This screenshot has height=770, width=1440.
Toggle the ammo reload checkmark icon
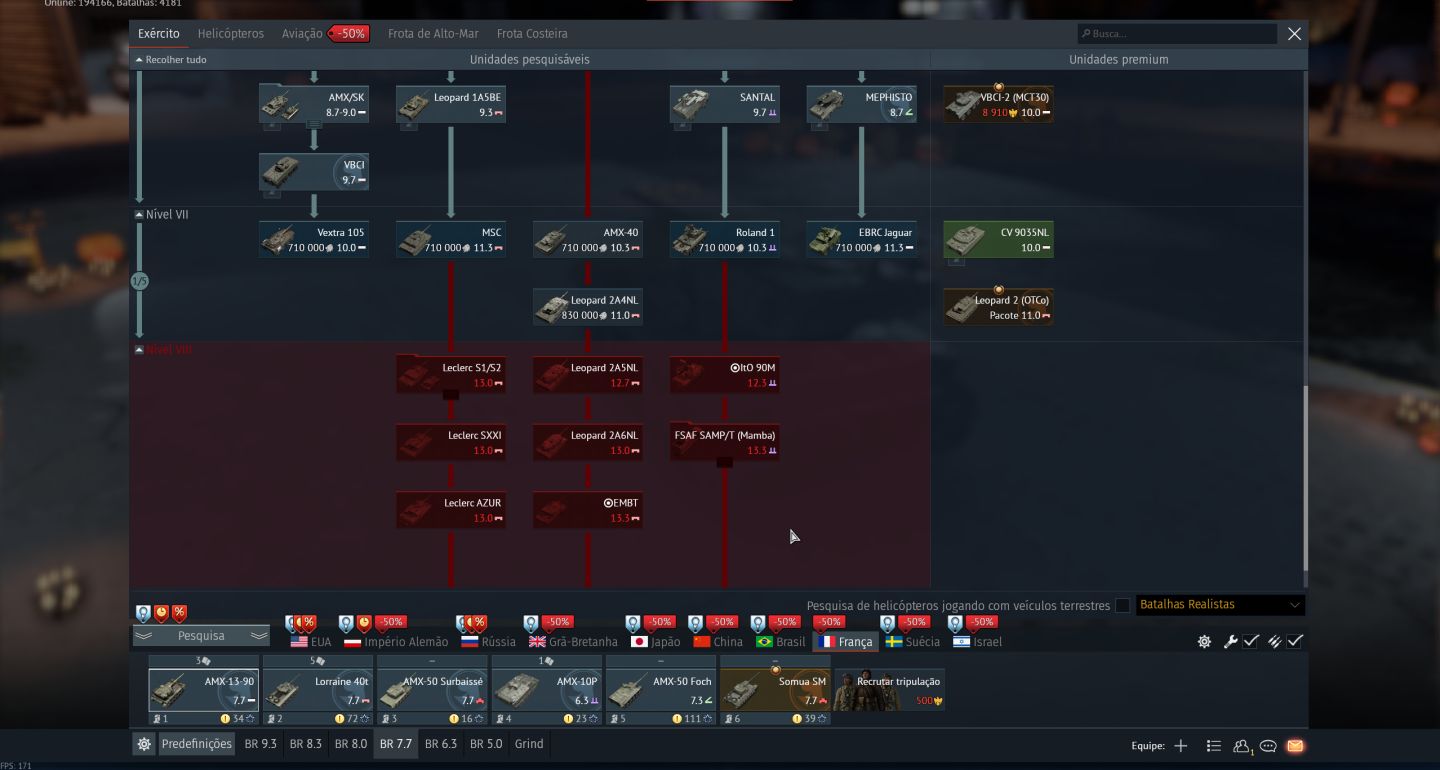point(1274,642)
